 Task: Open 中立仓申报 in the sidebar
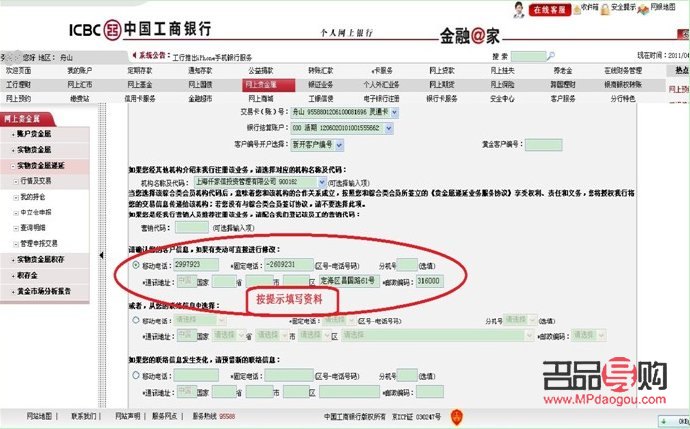[x=35, y=212]
